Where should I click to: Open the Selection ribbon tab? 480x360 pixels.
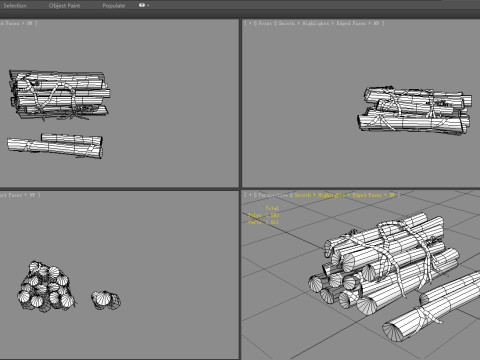point(15,6)
